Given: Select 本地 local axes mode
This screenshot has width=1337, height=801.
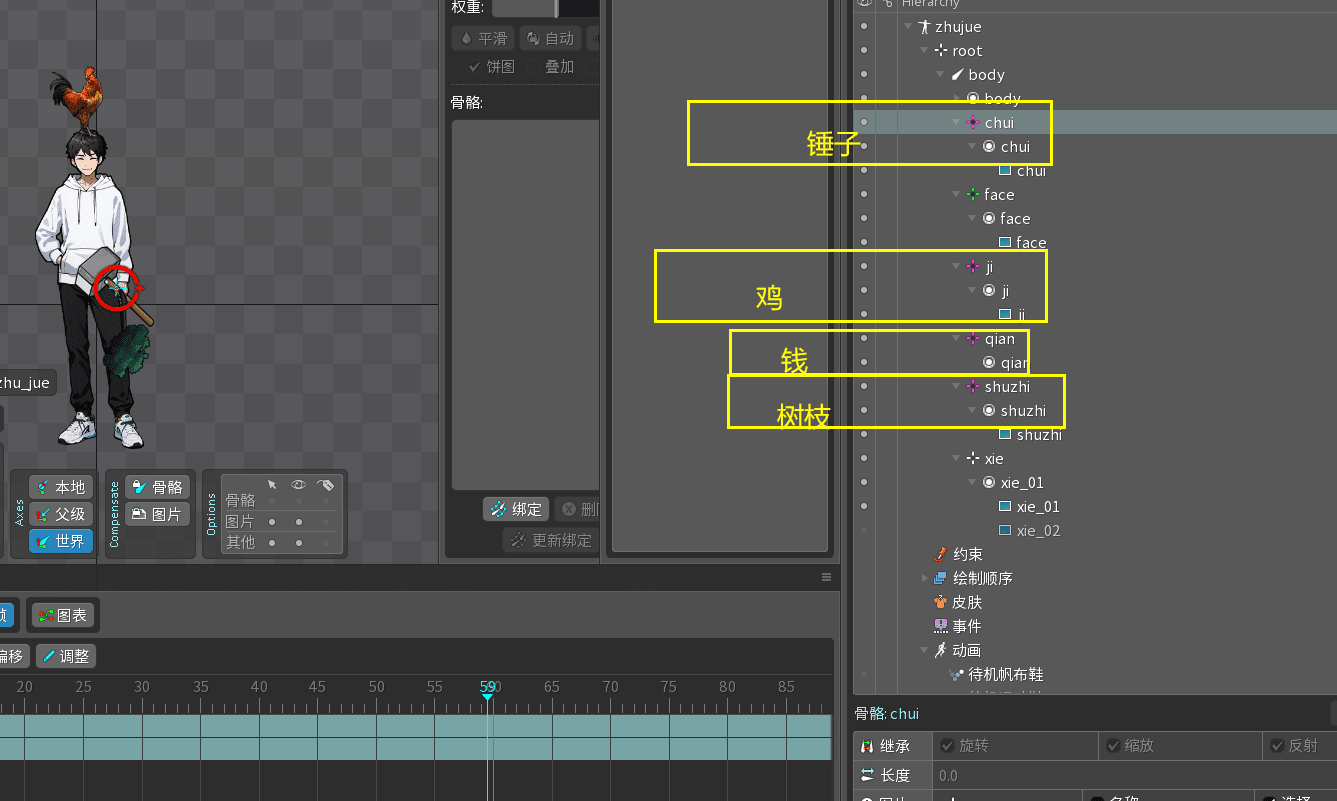Looking at the screenshot, I should pyautogui.click(x=60, y=487).
